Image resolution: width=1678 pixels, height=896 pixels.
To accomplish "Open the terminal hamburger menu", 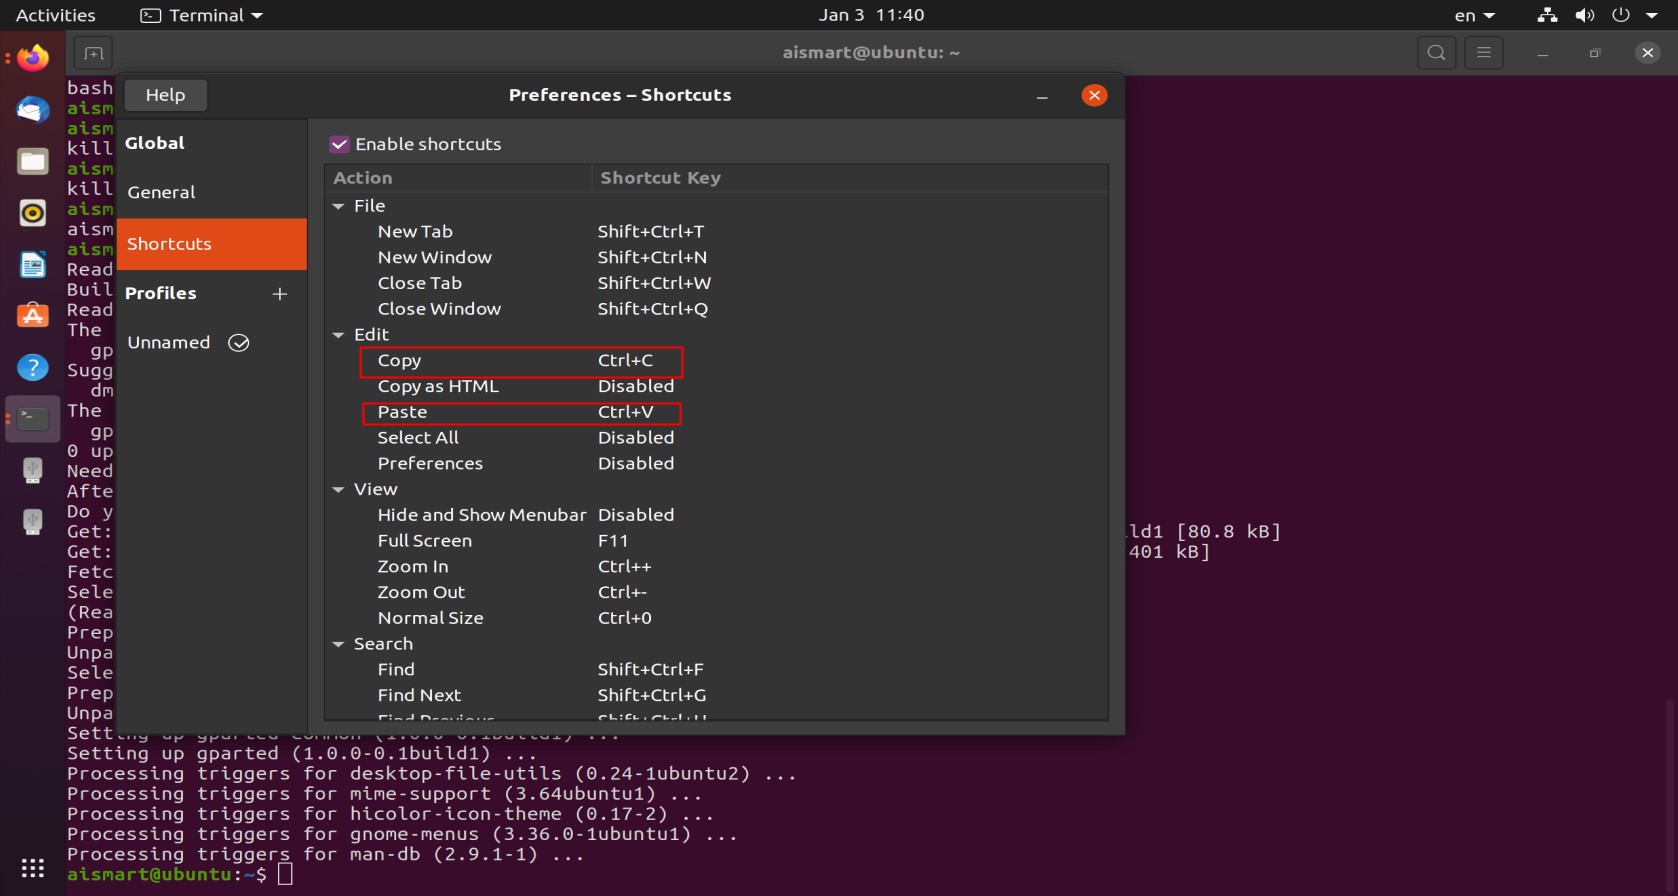I will (x=1484, y=53).
